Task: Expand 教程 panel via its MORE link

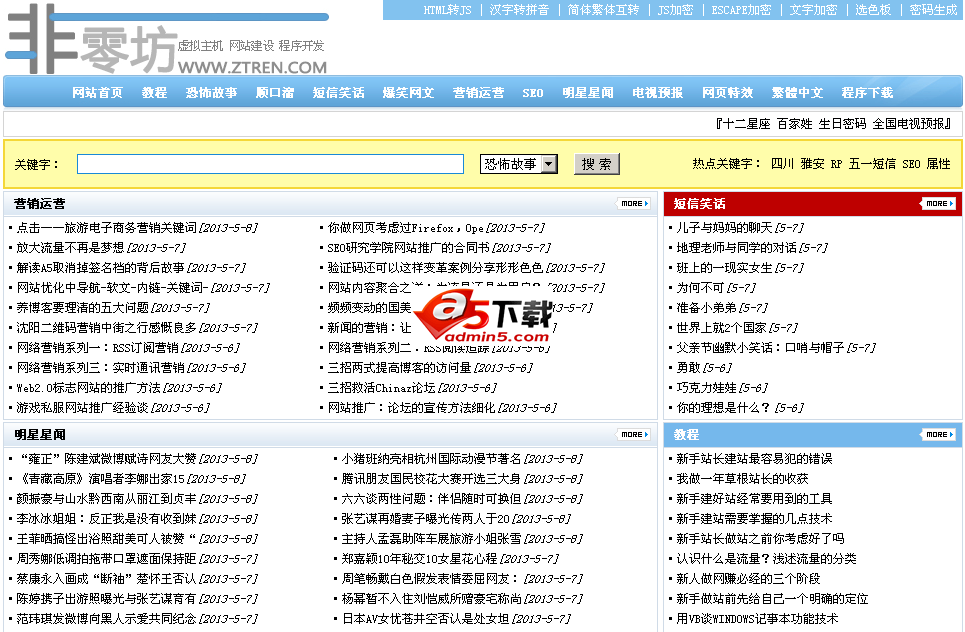Action: point(937,435)
